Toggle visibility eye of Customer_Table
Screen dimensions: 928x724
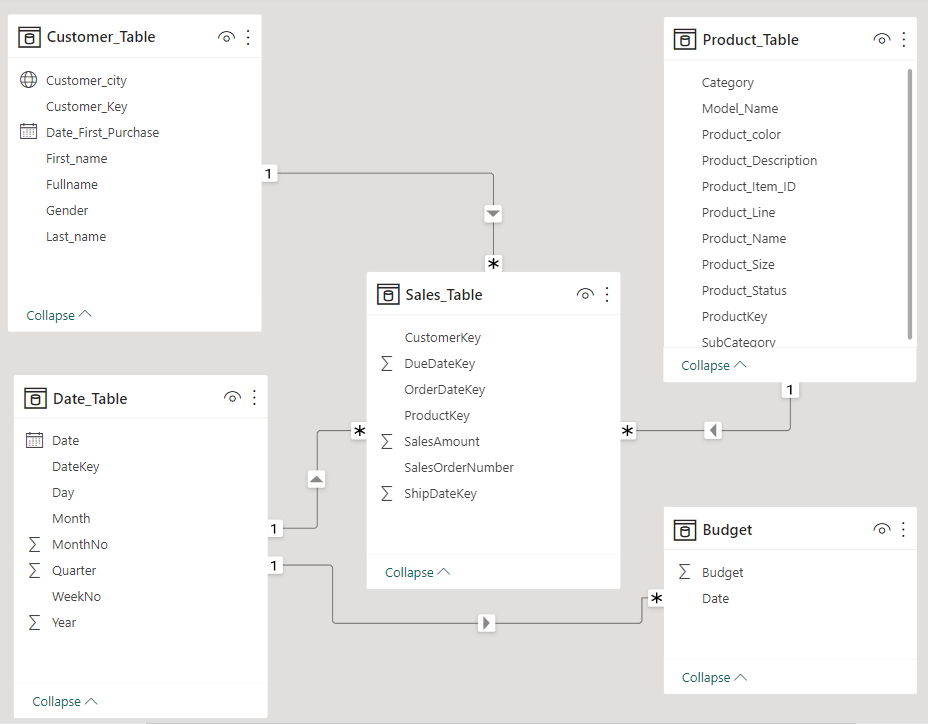226,37
